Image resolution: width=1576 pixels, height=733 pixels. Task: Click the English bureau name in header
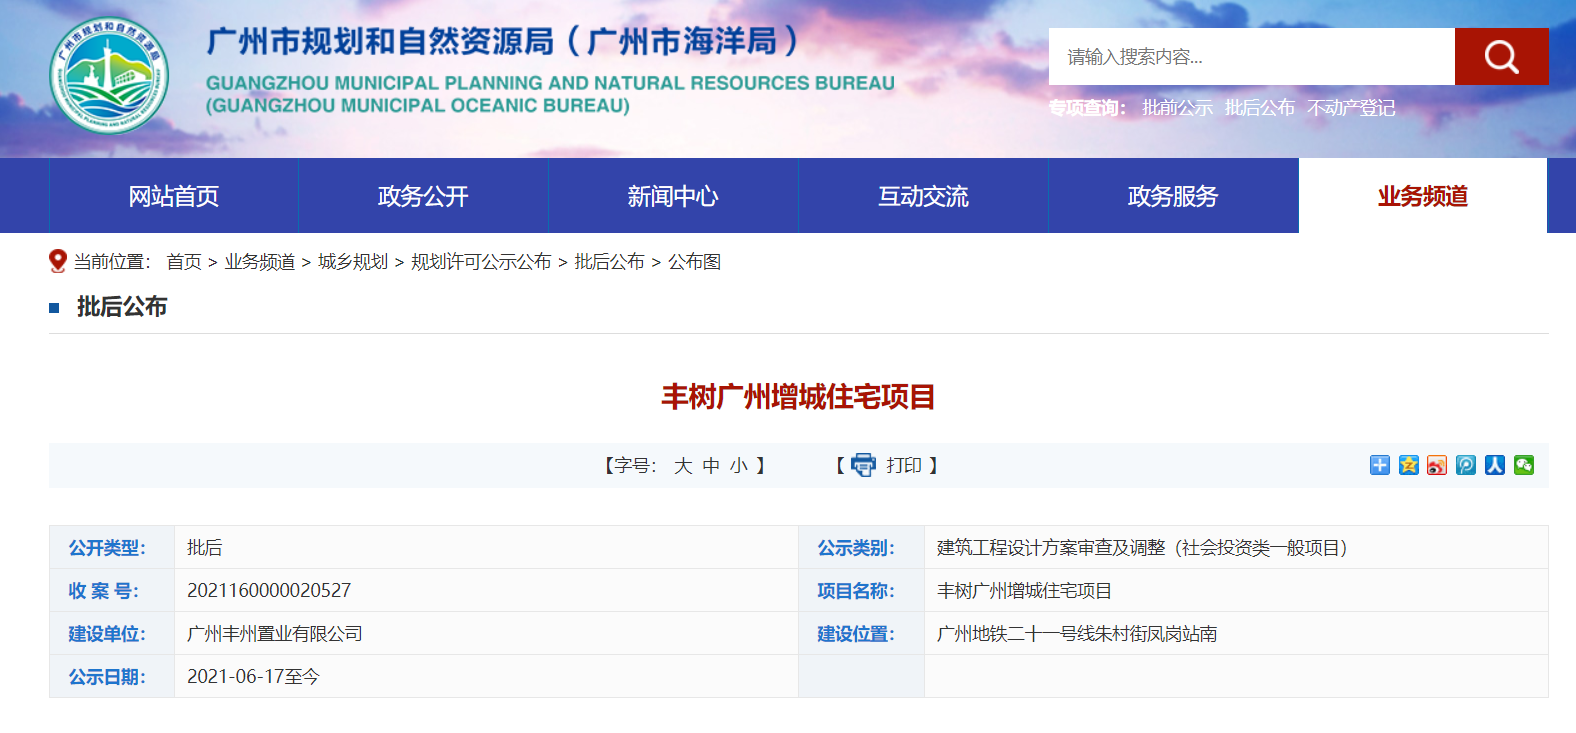[550, 94]
